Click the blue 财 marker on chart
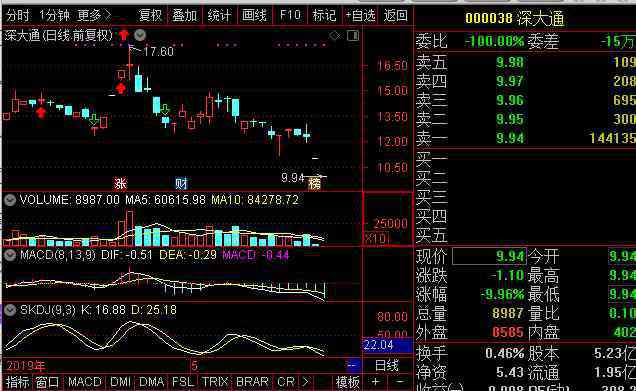Screen dimensions: 636x391 tap(181, 184)
